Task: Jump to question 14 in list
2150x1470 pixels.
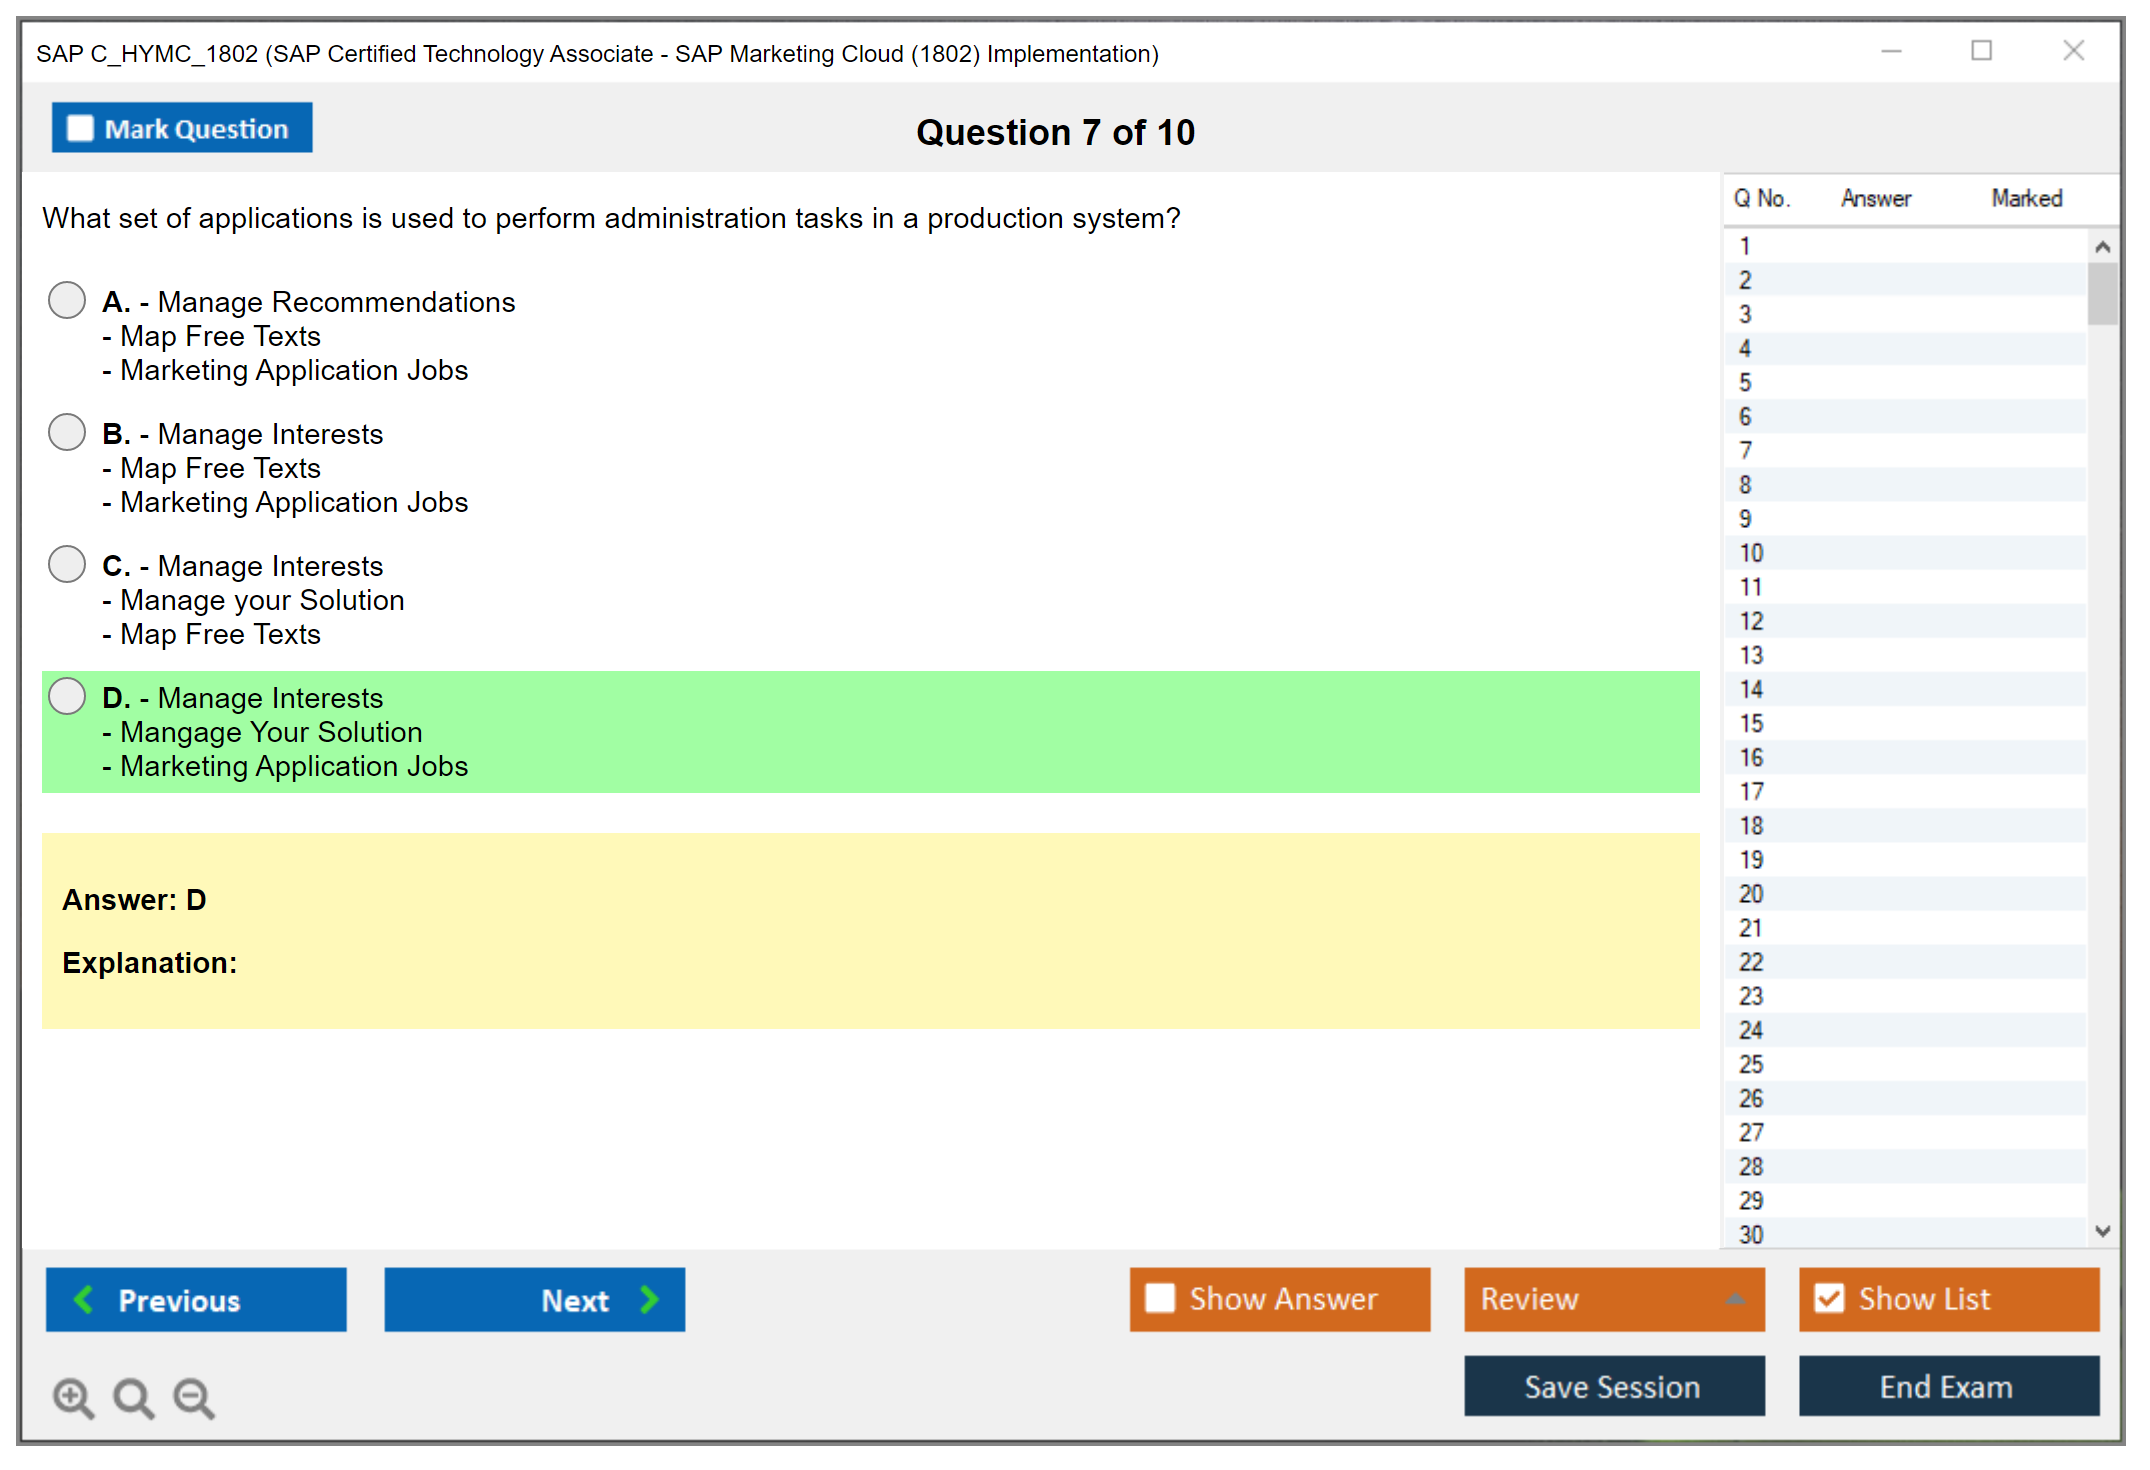Action: [1751, 689]
